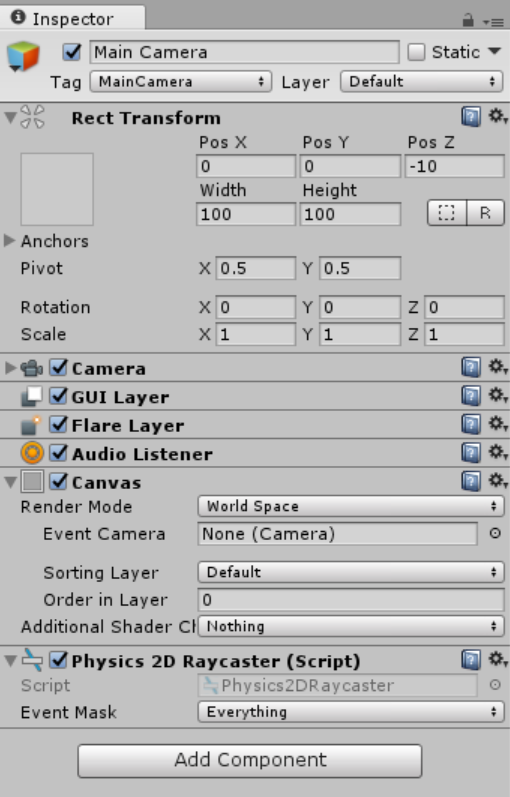510x797 pixels.
Task: Disable Physics 2D Raycaster checkbox
Action: (58, 660)
